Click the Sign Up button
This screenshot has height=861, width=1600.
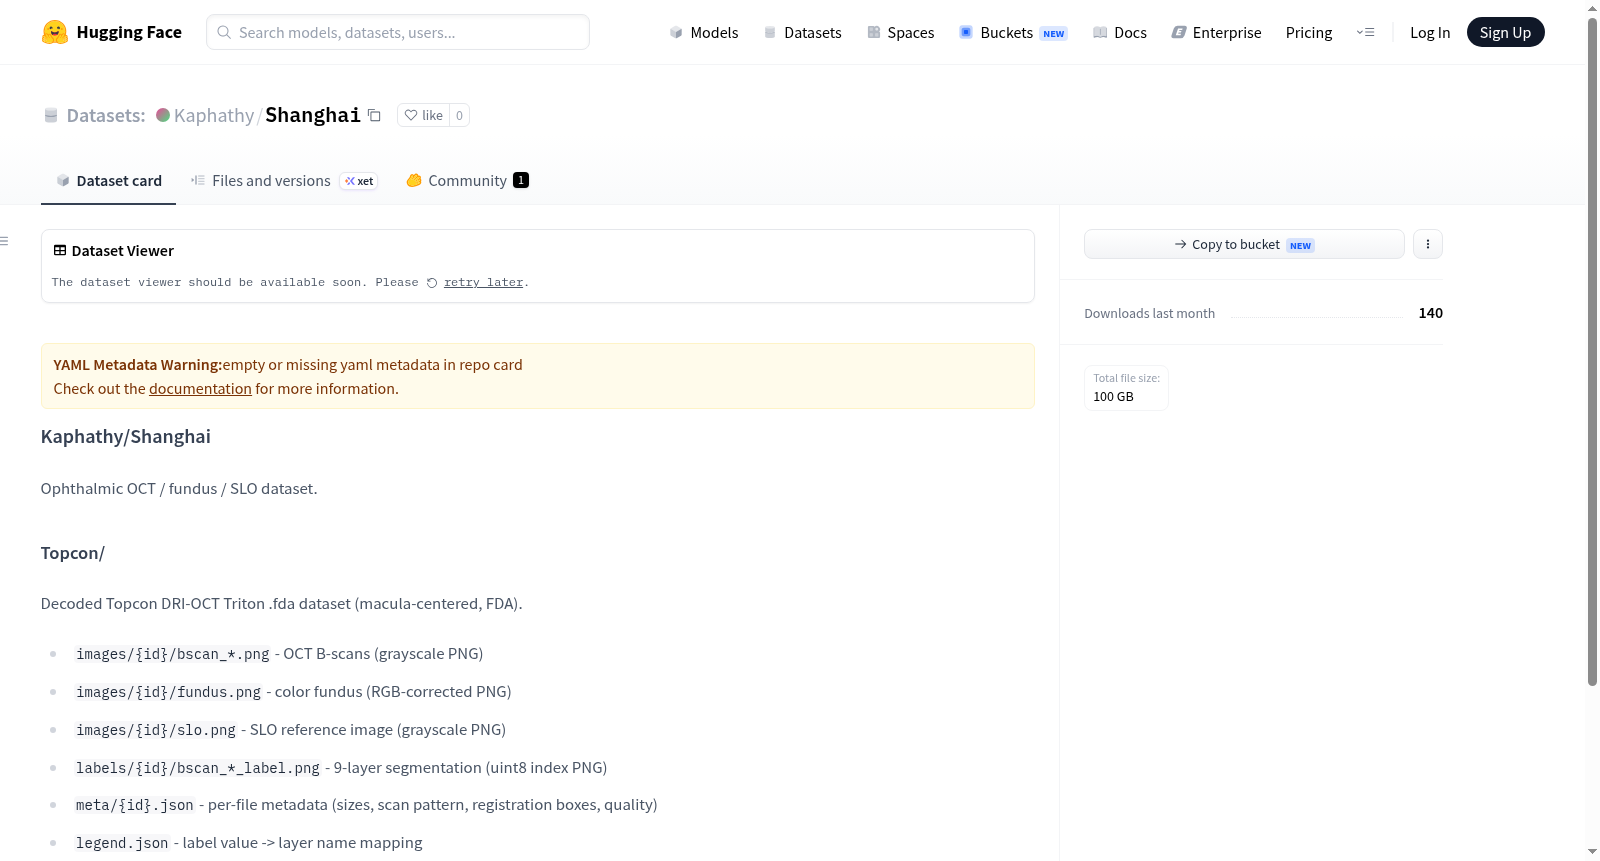(x=1506, y=32)
